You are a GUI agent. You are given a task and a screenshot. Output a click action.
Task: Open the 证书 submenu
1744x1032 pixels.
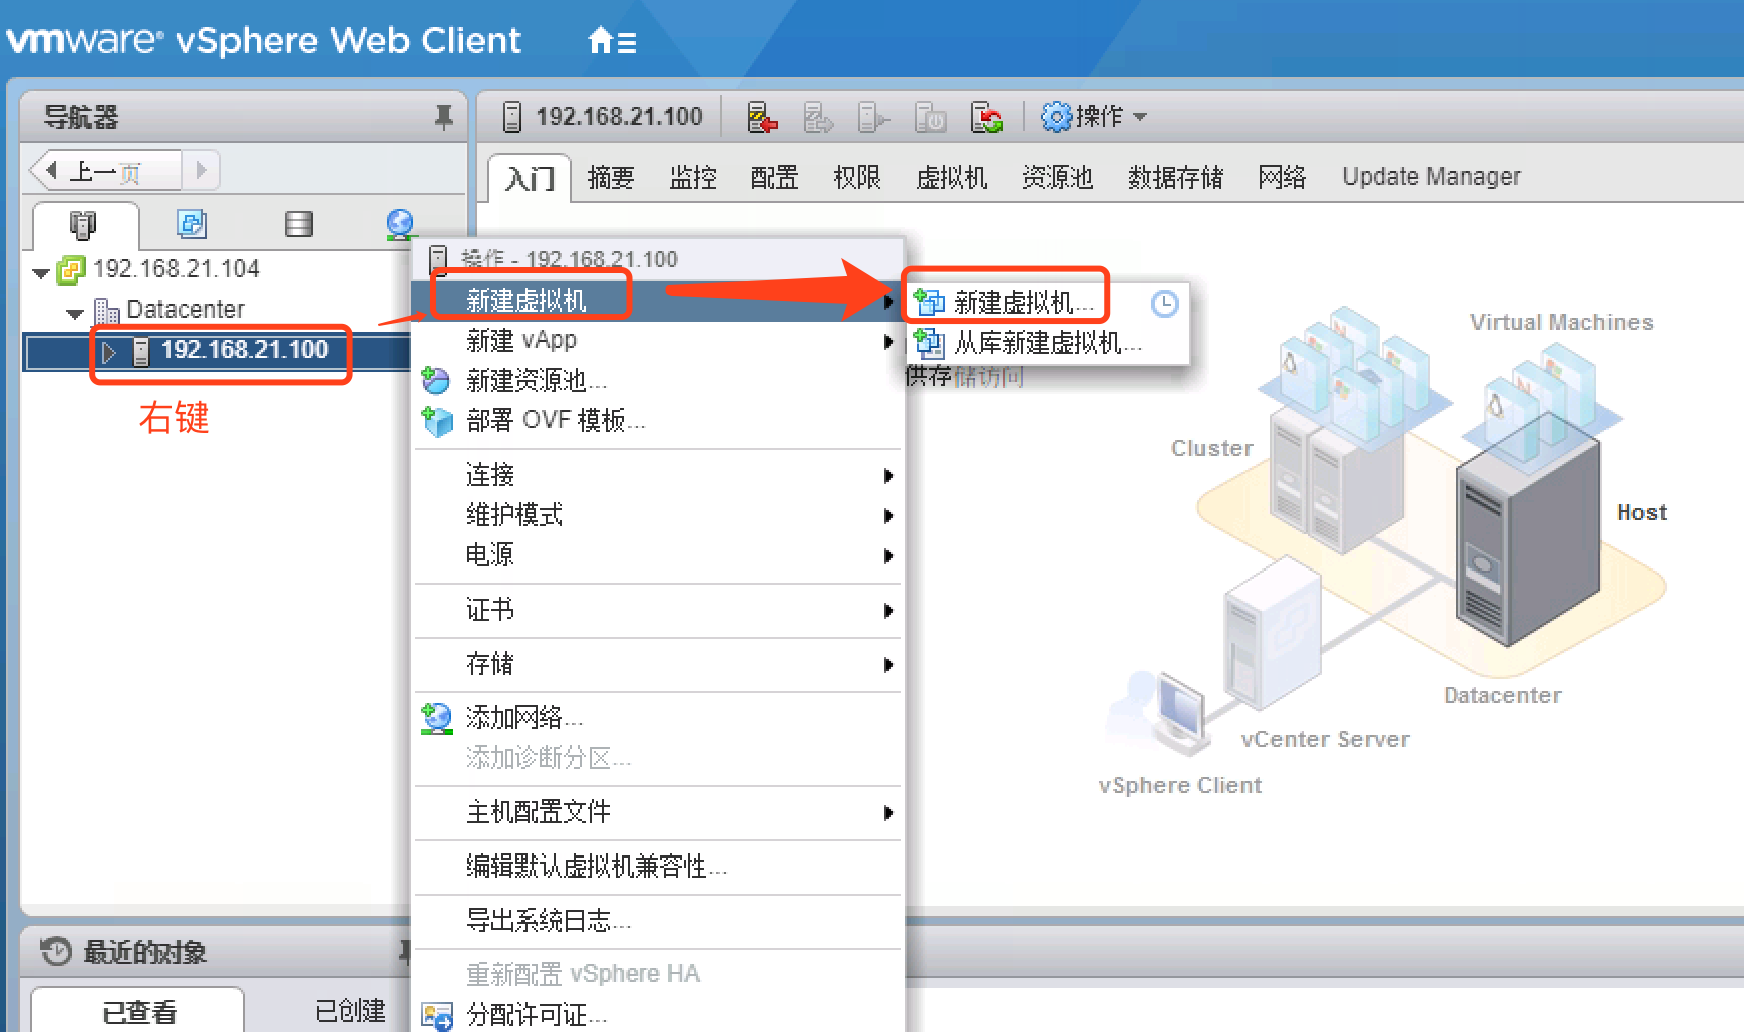[658, 610]
